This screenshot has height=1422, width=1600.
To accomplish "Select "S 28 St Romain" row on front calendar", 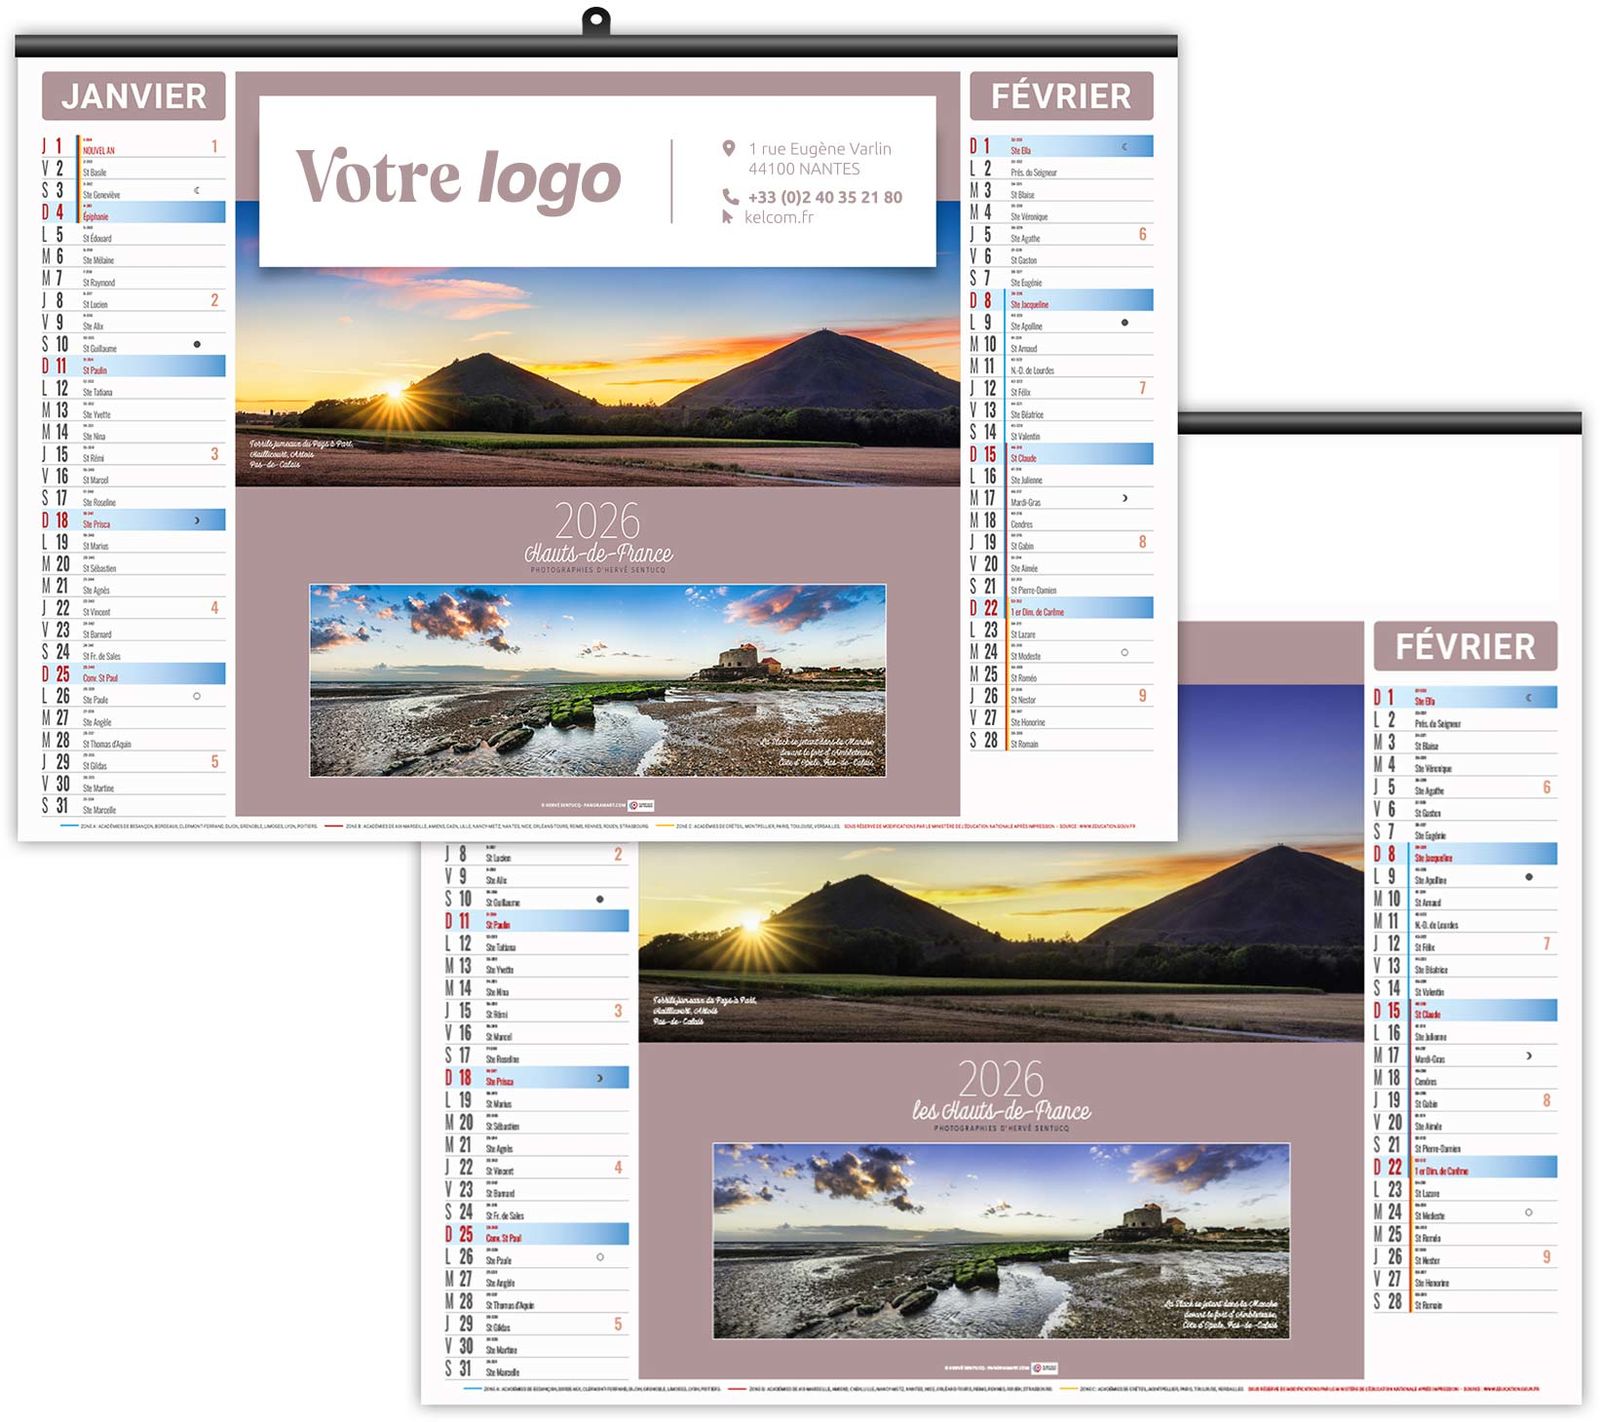I will [x=1061, y=740].
